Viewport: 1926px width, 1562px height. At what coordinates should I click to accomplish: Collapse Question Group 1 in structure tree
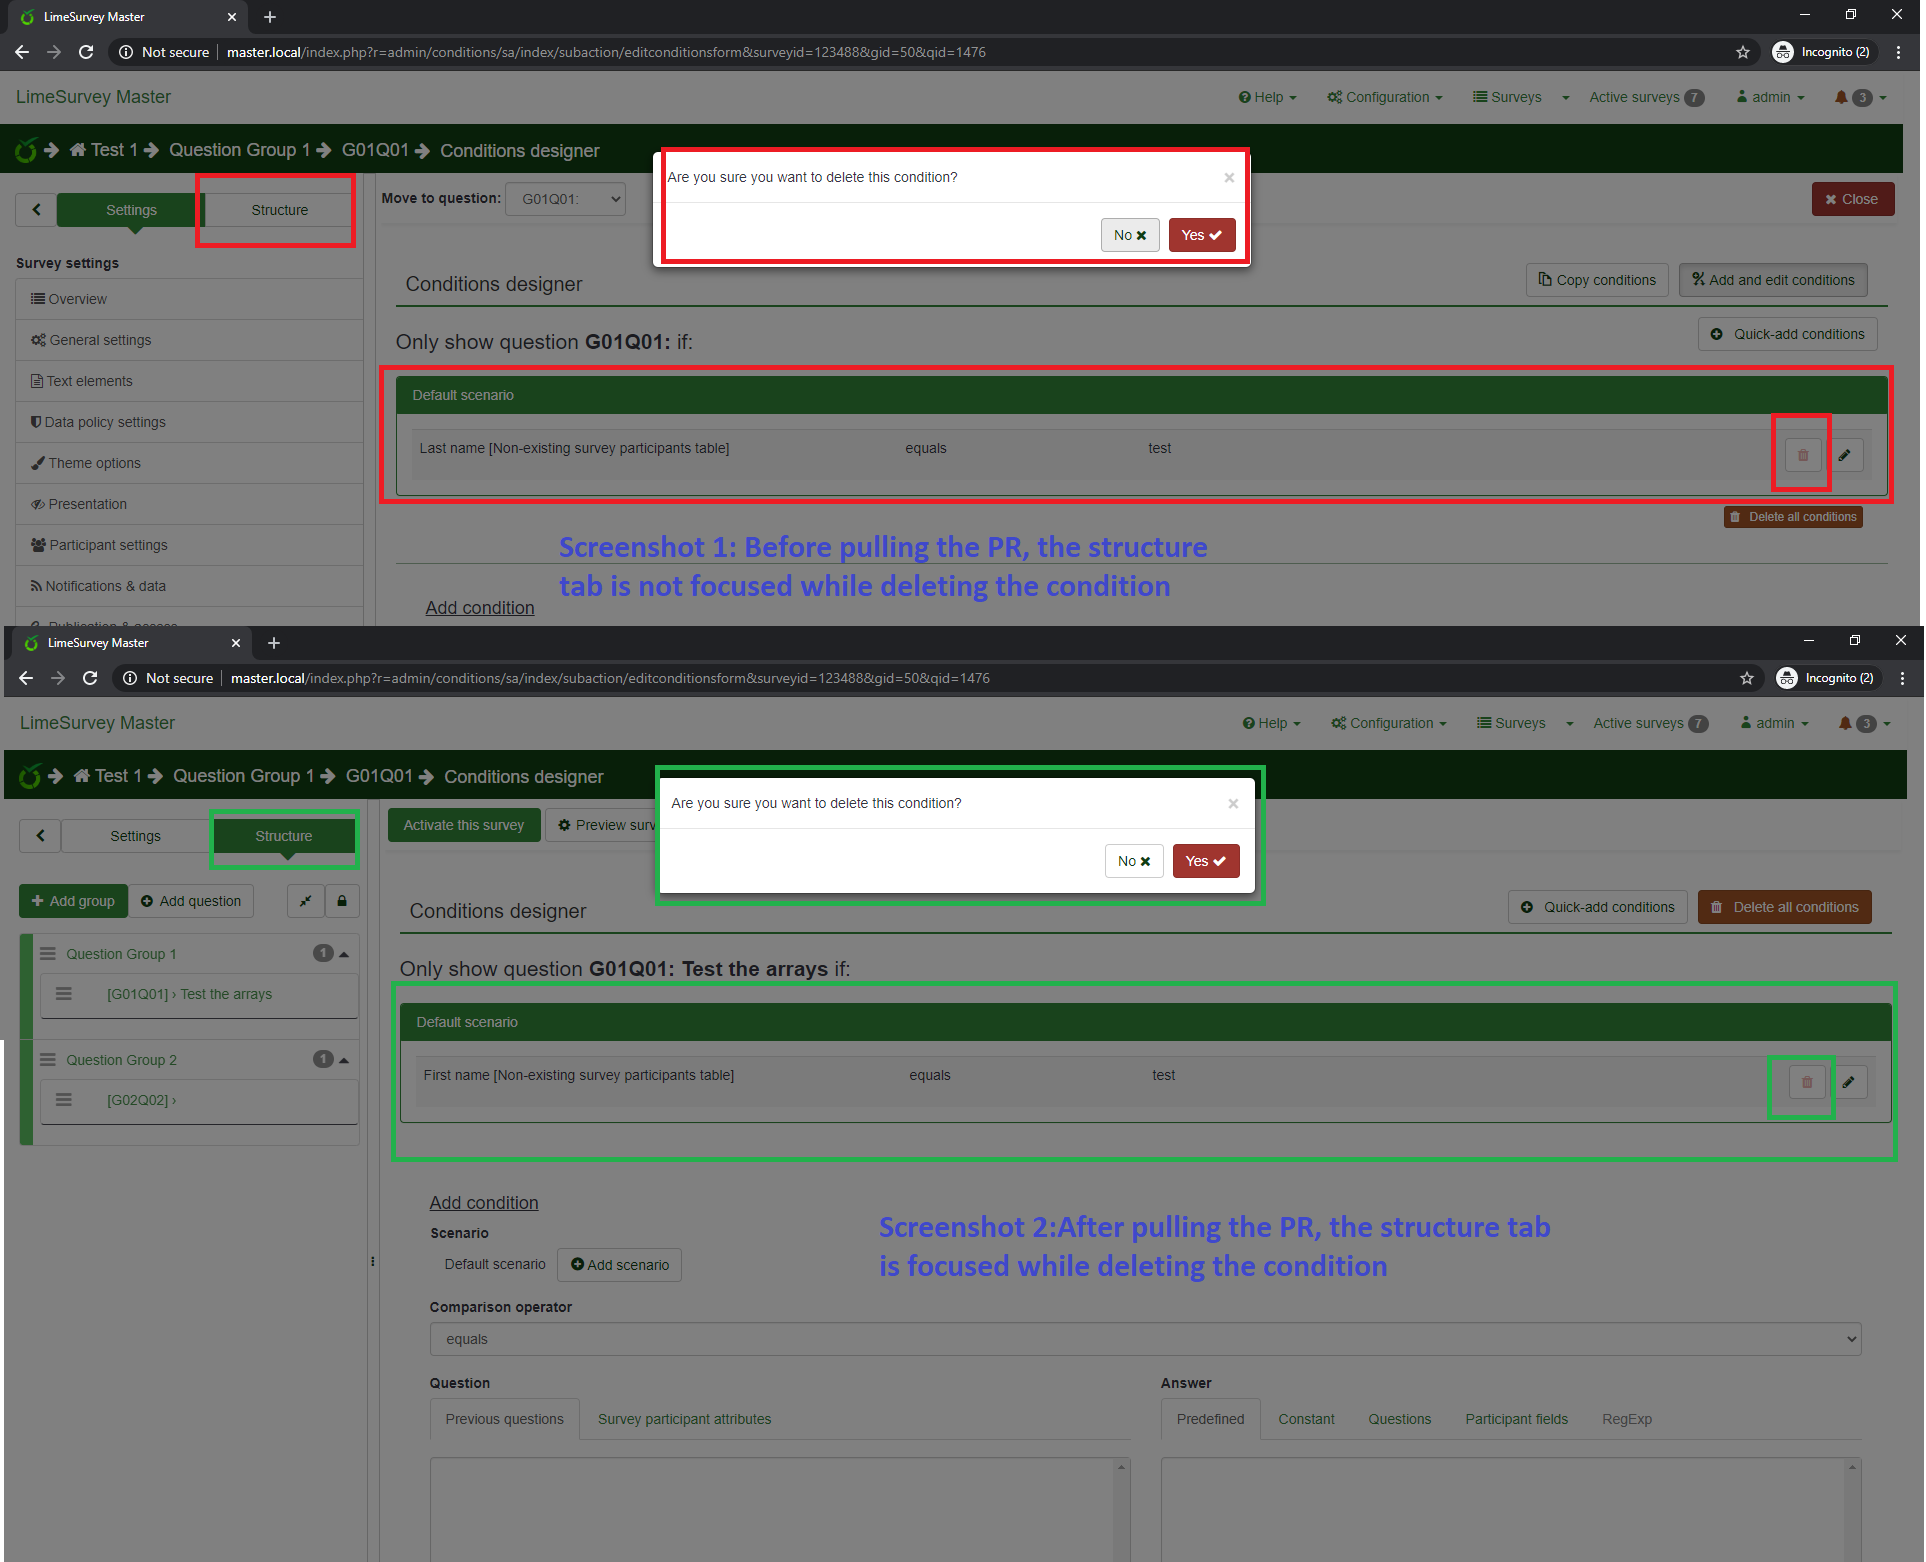click(x=344, y=954)
